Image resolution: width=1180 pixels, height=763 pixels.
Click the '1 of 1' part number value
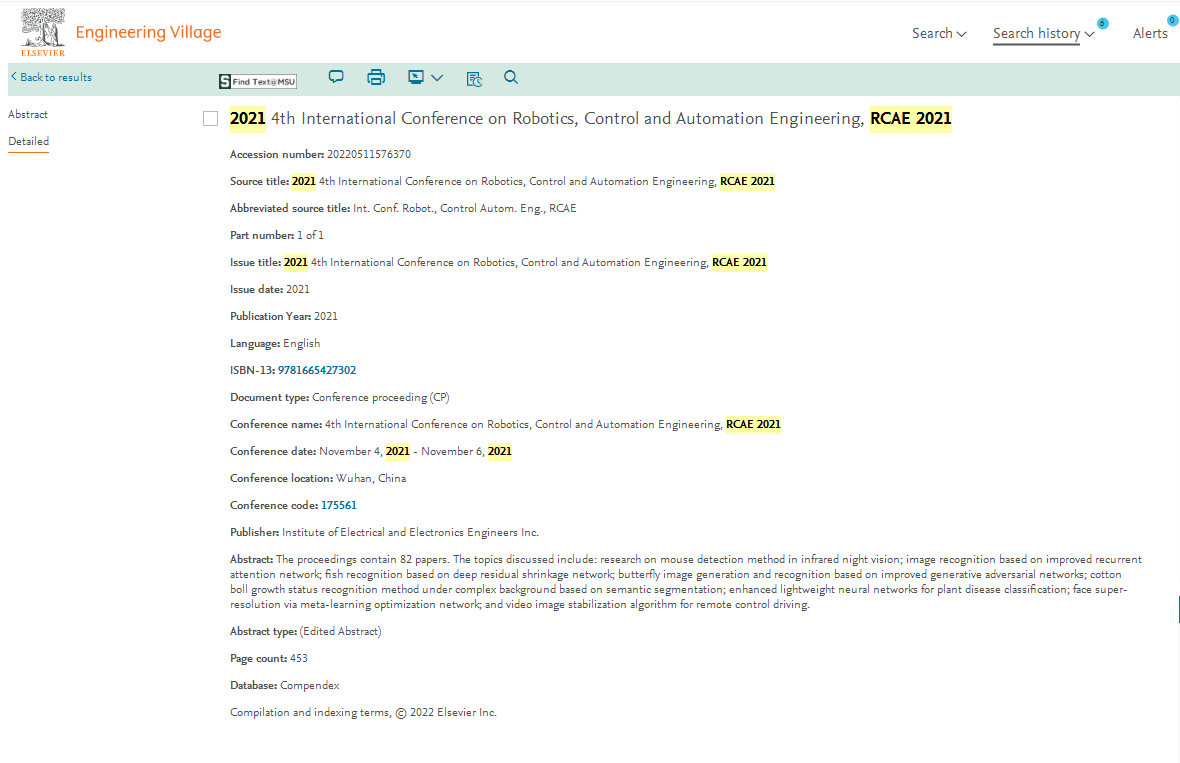[310, 236]
